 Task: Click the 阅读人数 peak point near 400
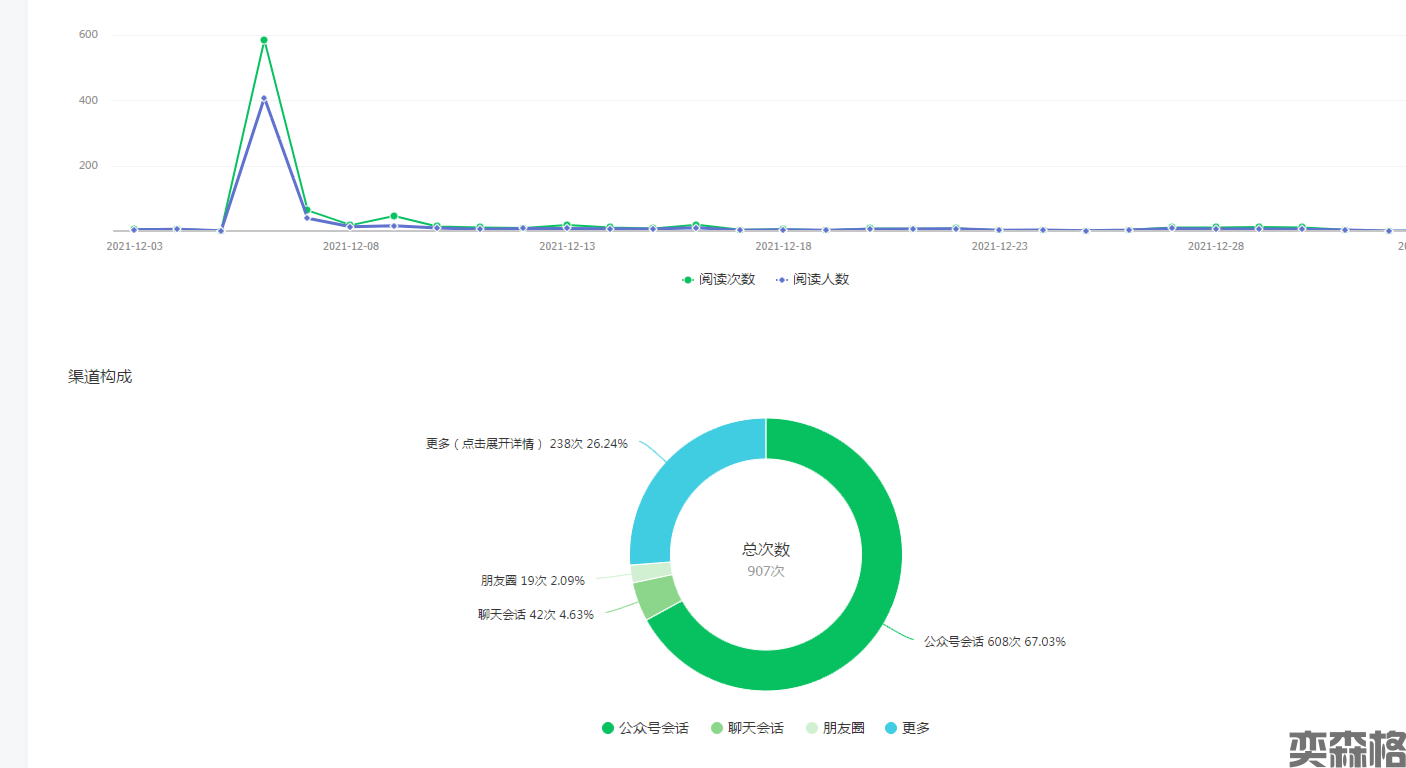coord(264,98)
